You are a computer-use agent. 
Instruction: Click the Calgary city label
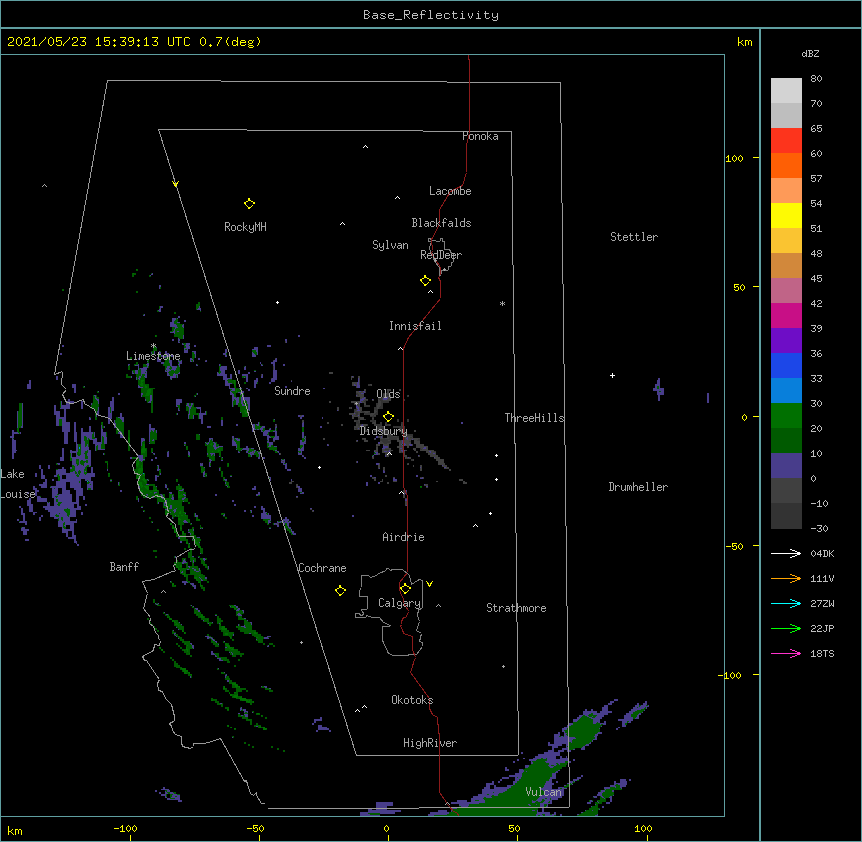point(400,603)
